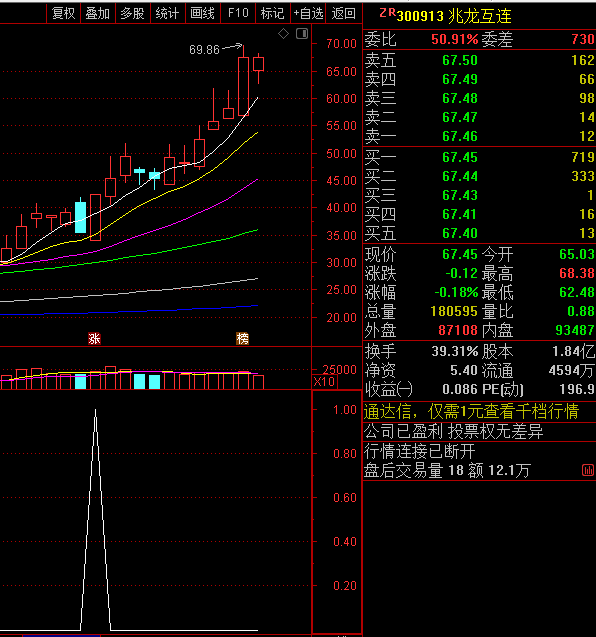The width and height of the screenshot is (596, 637).
Task: Open the 复权 menu
Action: pyautogui.click(x=63, y=13)
